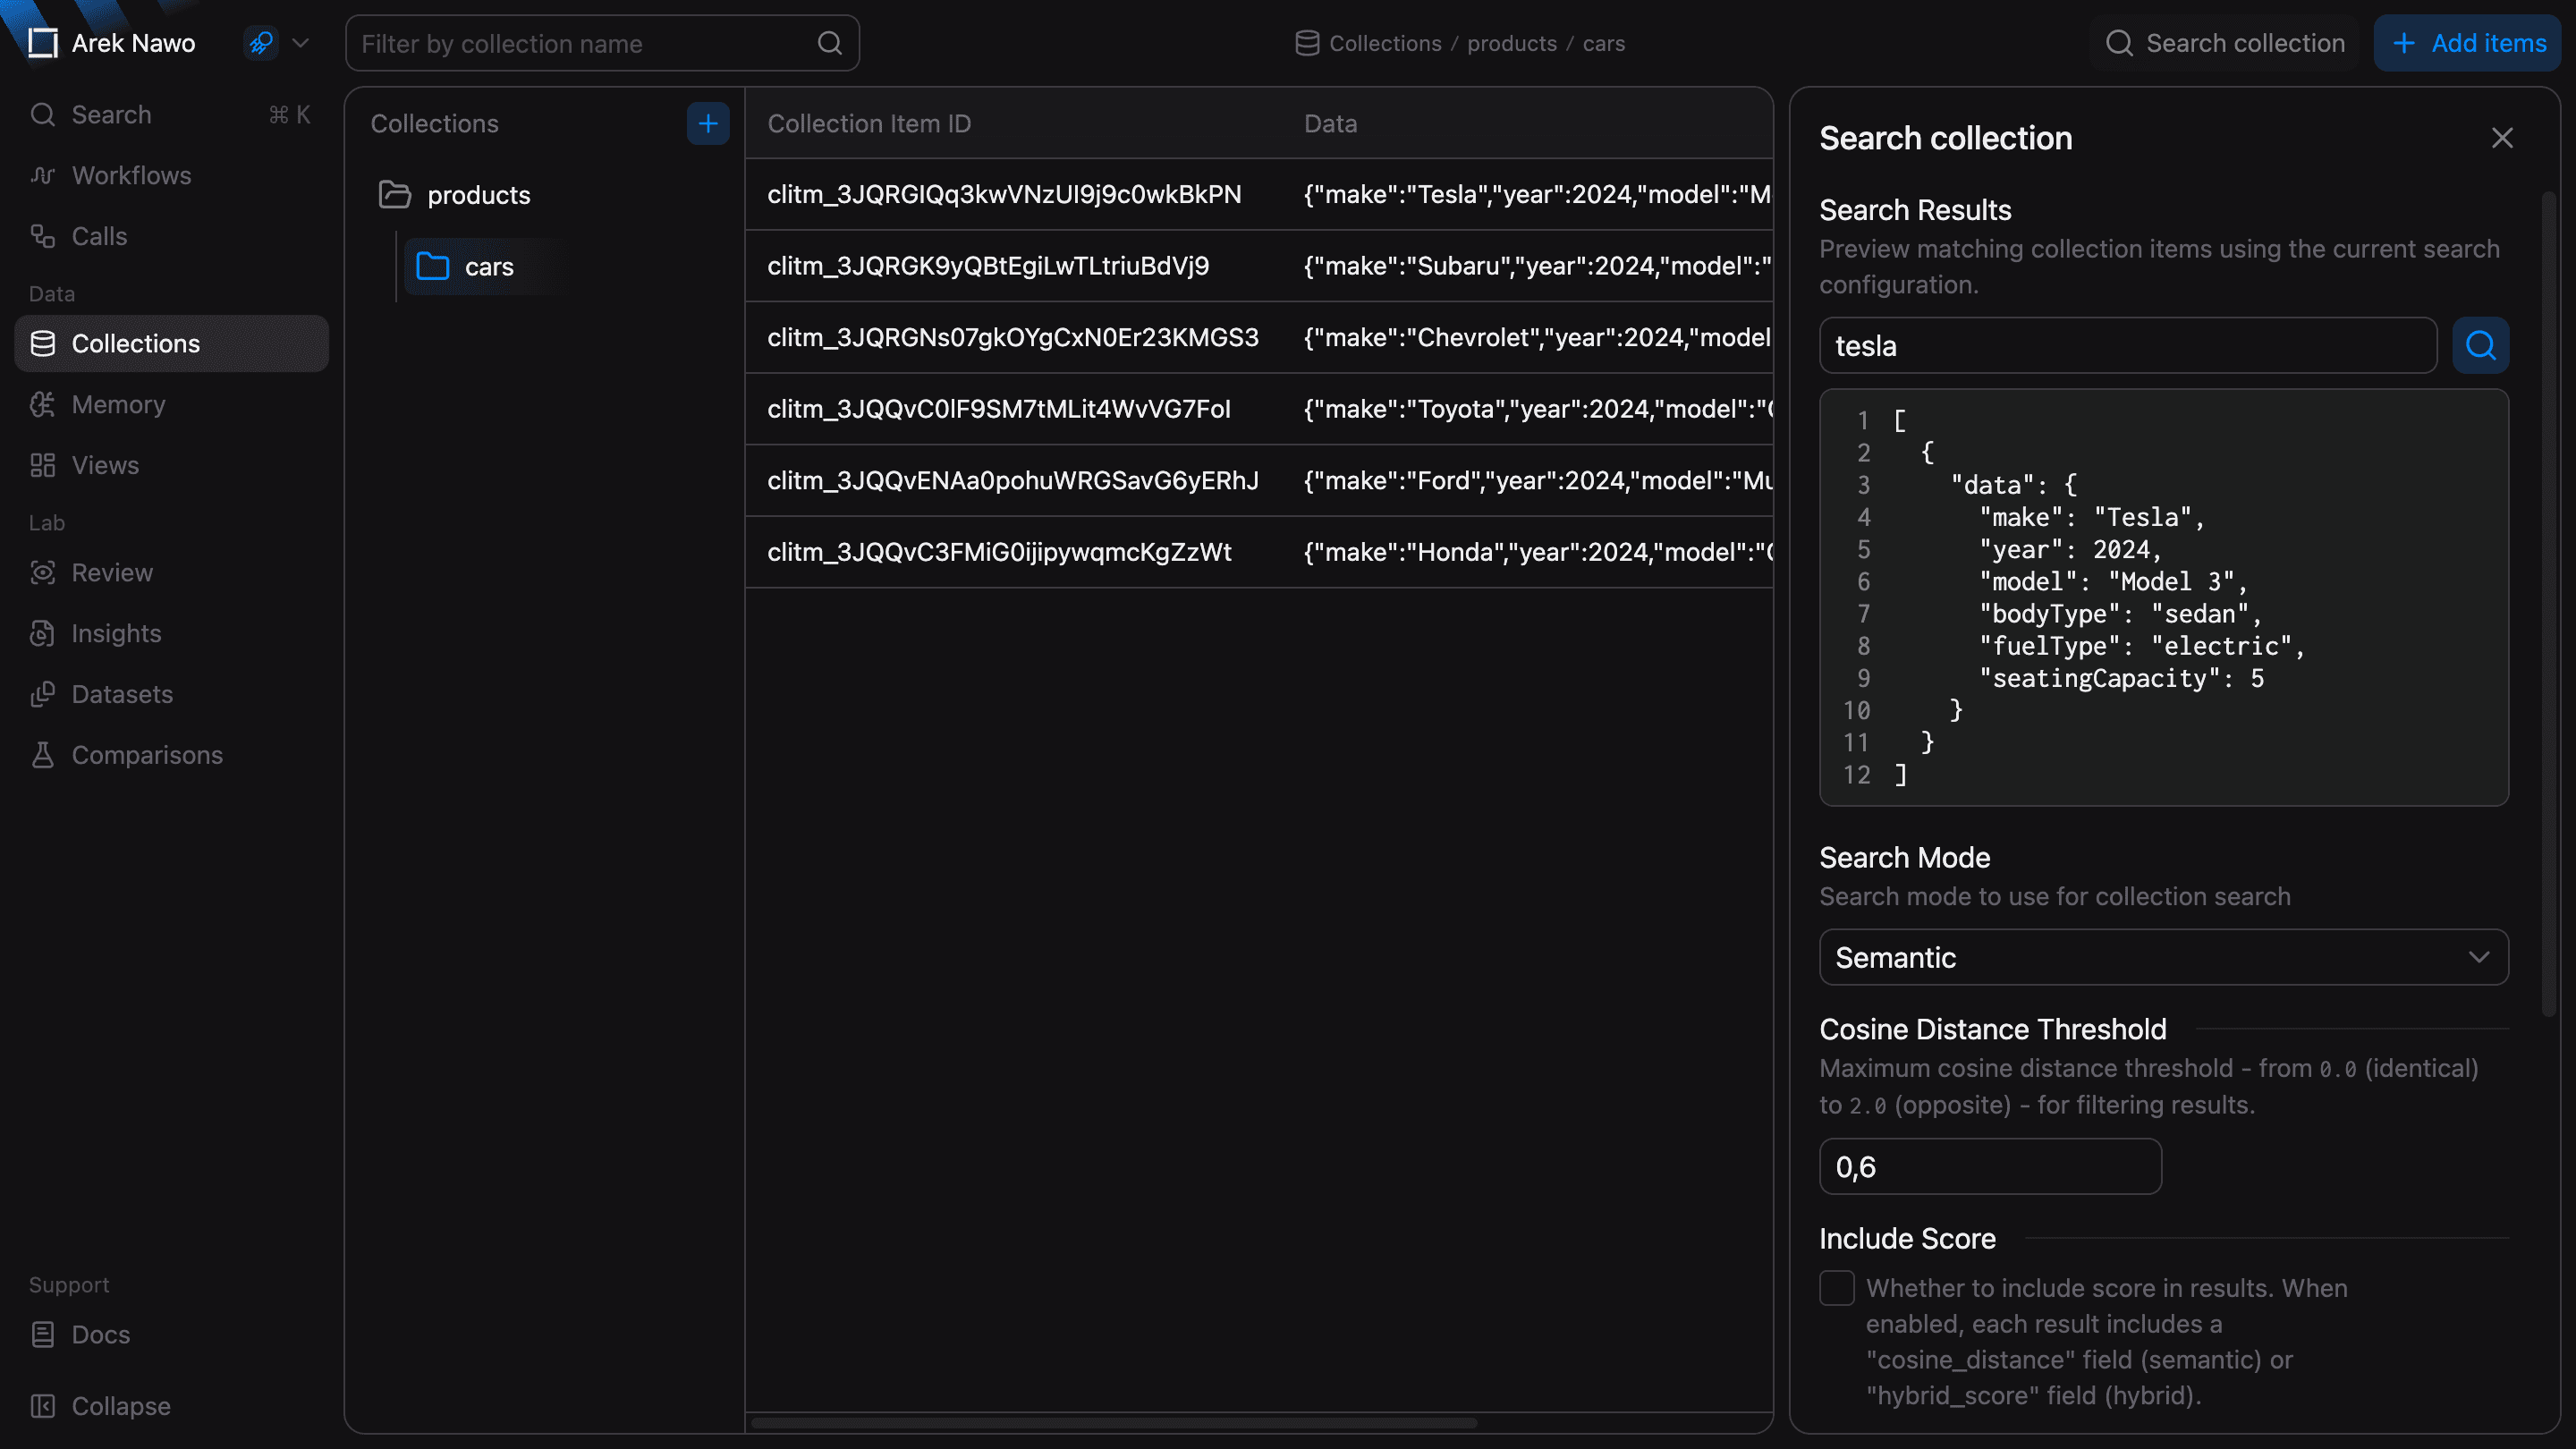Click the Chevrolet data cell

[x=1537, y=337]
